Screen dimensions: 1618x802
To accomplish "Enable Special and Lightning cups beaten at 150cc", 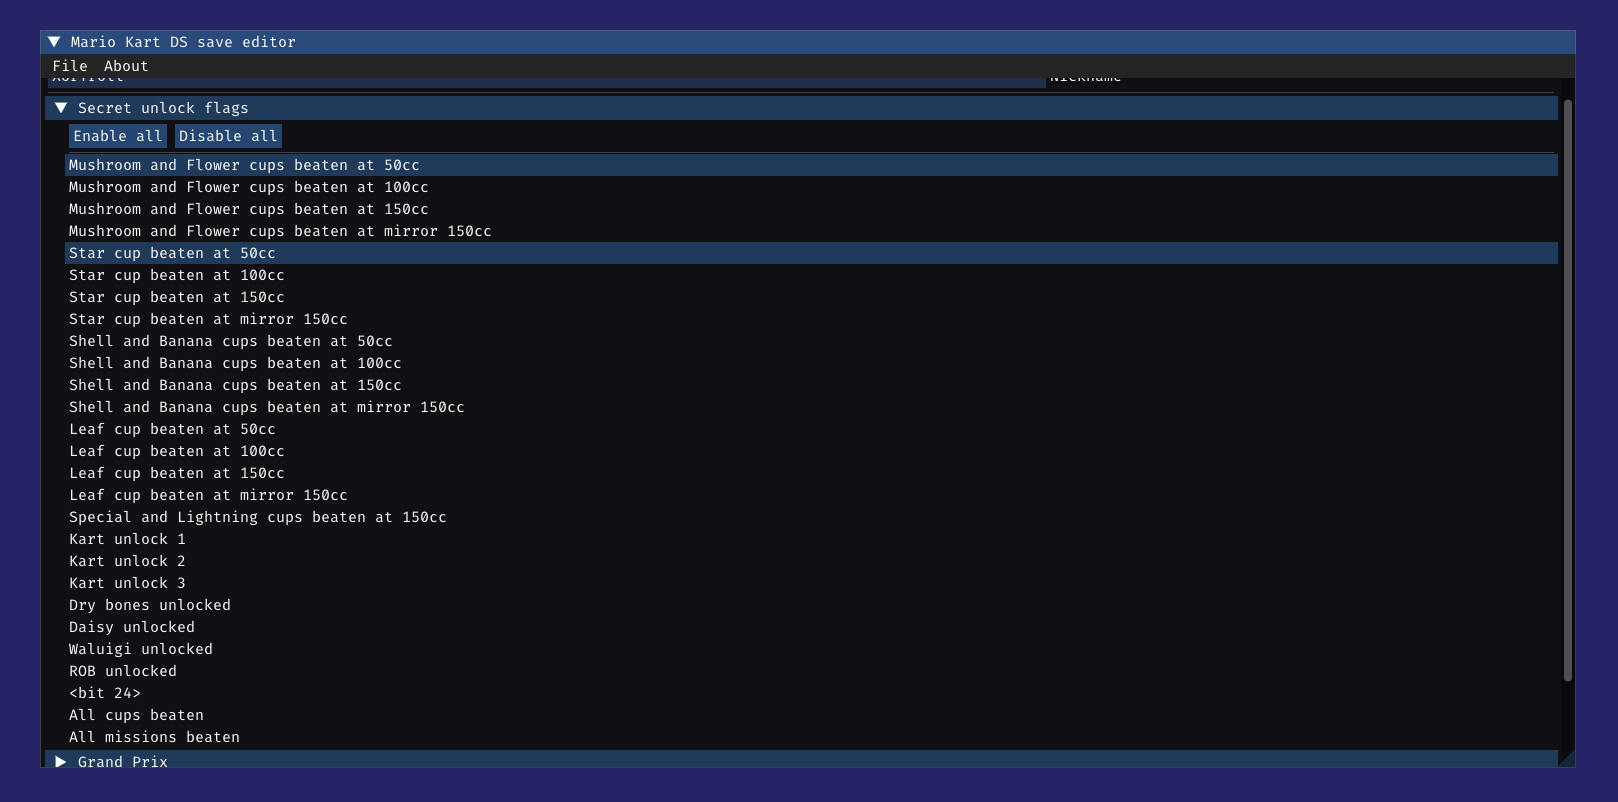I will (811, 517).
